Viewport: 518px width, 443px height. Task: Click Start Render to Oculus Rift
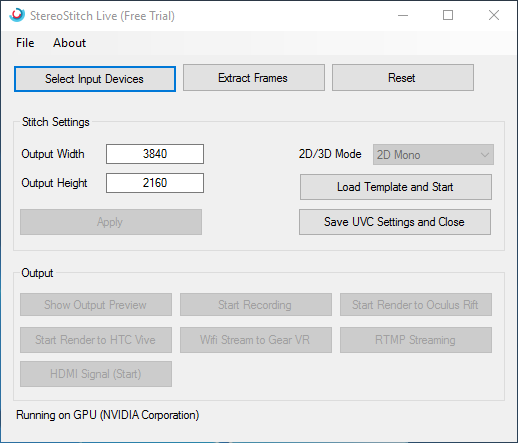click(416, 305)
